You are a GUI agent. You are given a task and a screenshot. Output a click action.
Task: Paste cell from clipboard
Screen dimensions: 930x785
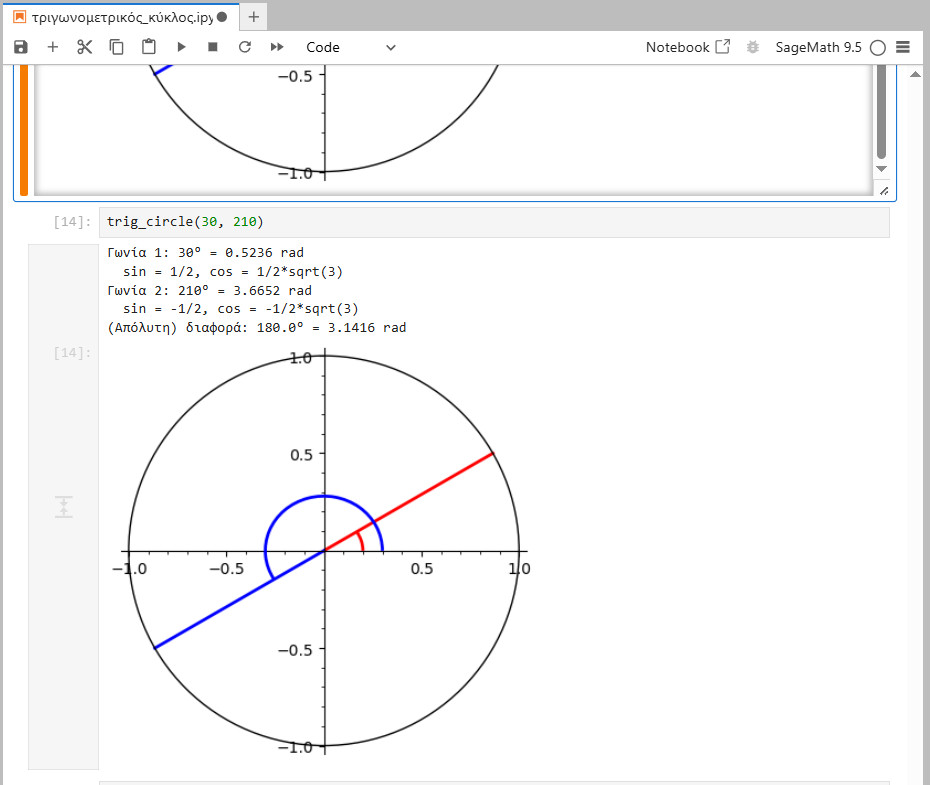coord(149,47)
